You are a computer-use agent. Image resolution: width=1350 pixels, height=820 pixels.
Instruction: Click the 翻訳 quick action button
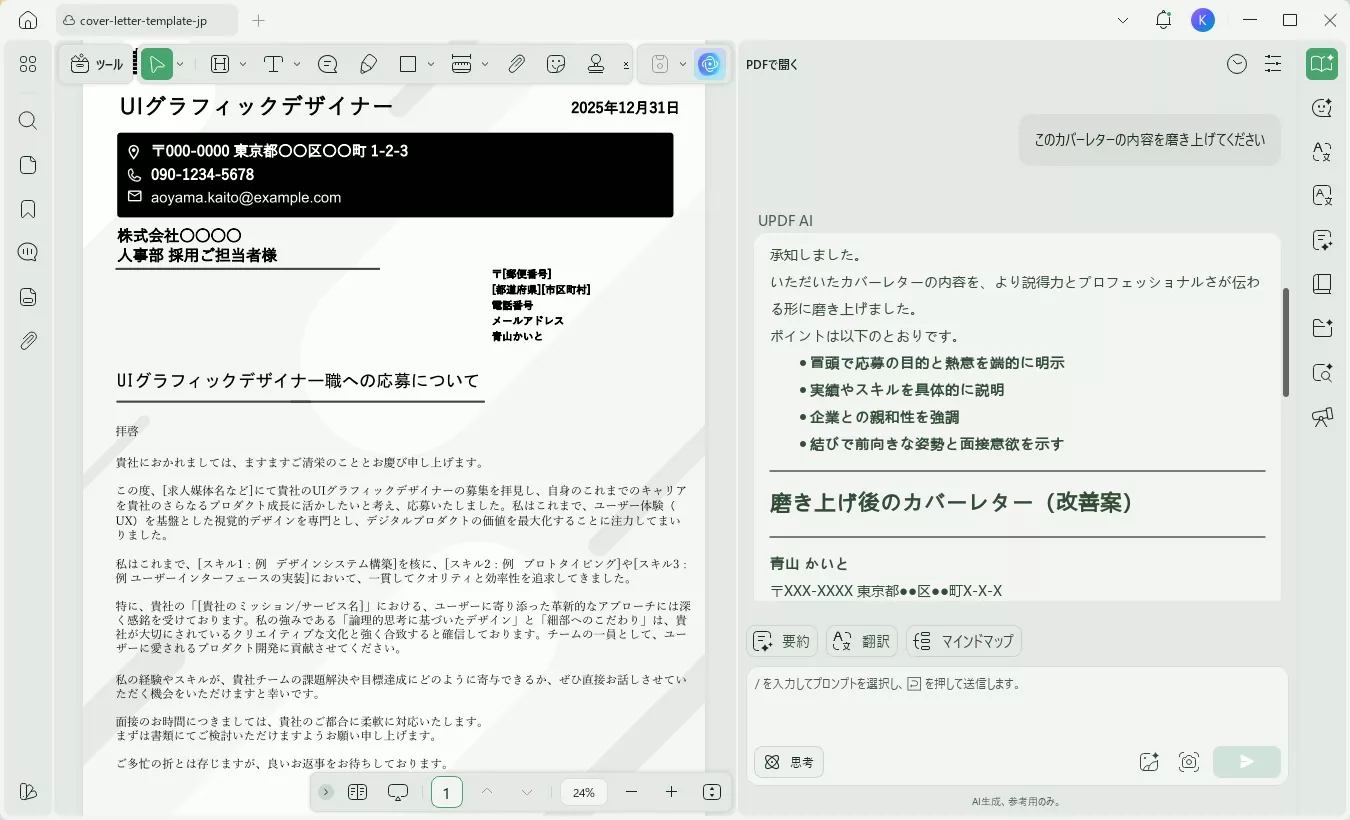pos(861,641)
